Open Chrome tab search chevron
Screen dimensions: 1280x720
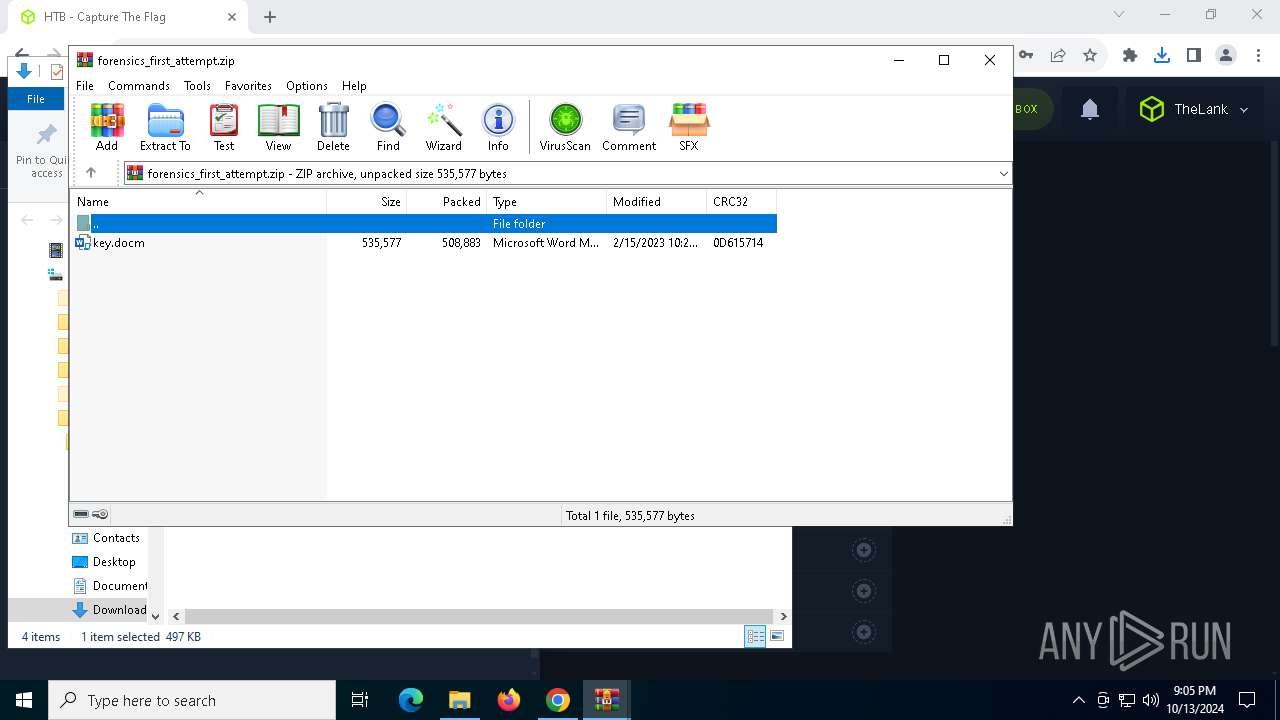[1119, 14]
